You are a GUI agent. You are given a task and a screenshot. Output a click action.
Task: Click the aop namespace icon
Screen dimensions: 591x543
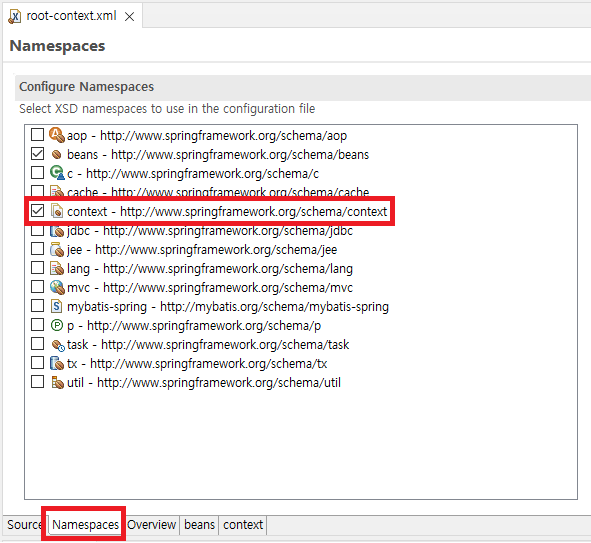57,135
